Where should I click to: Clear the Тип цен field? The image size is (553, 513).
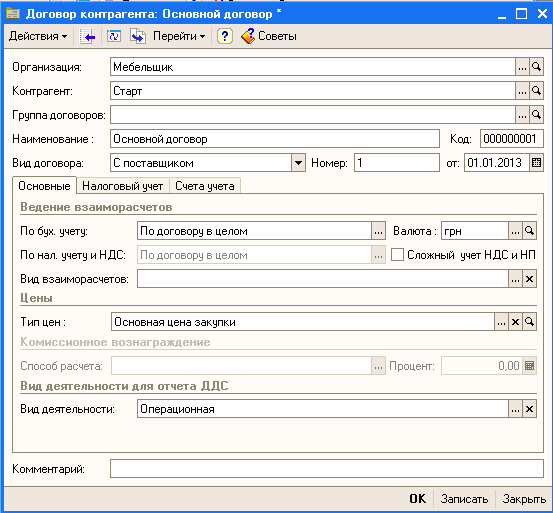click(515, 322)
